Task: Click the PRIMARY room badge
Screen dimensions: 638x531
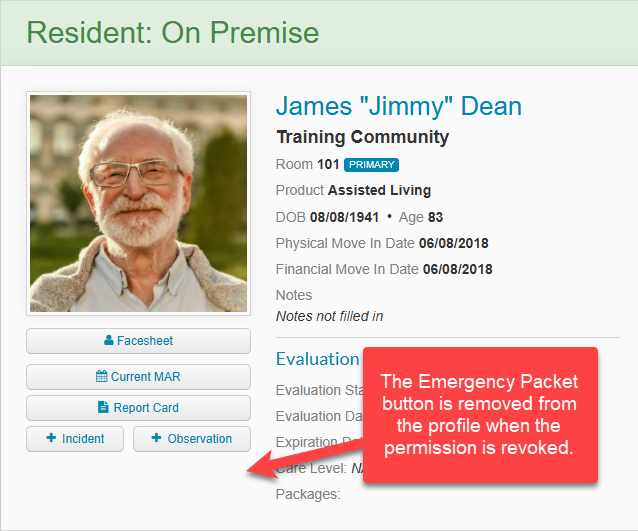Action: [371, 165]
